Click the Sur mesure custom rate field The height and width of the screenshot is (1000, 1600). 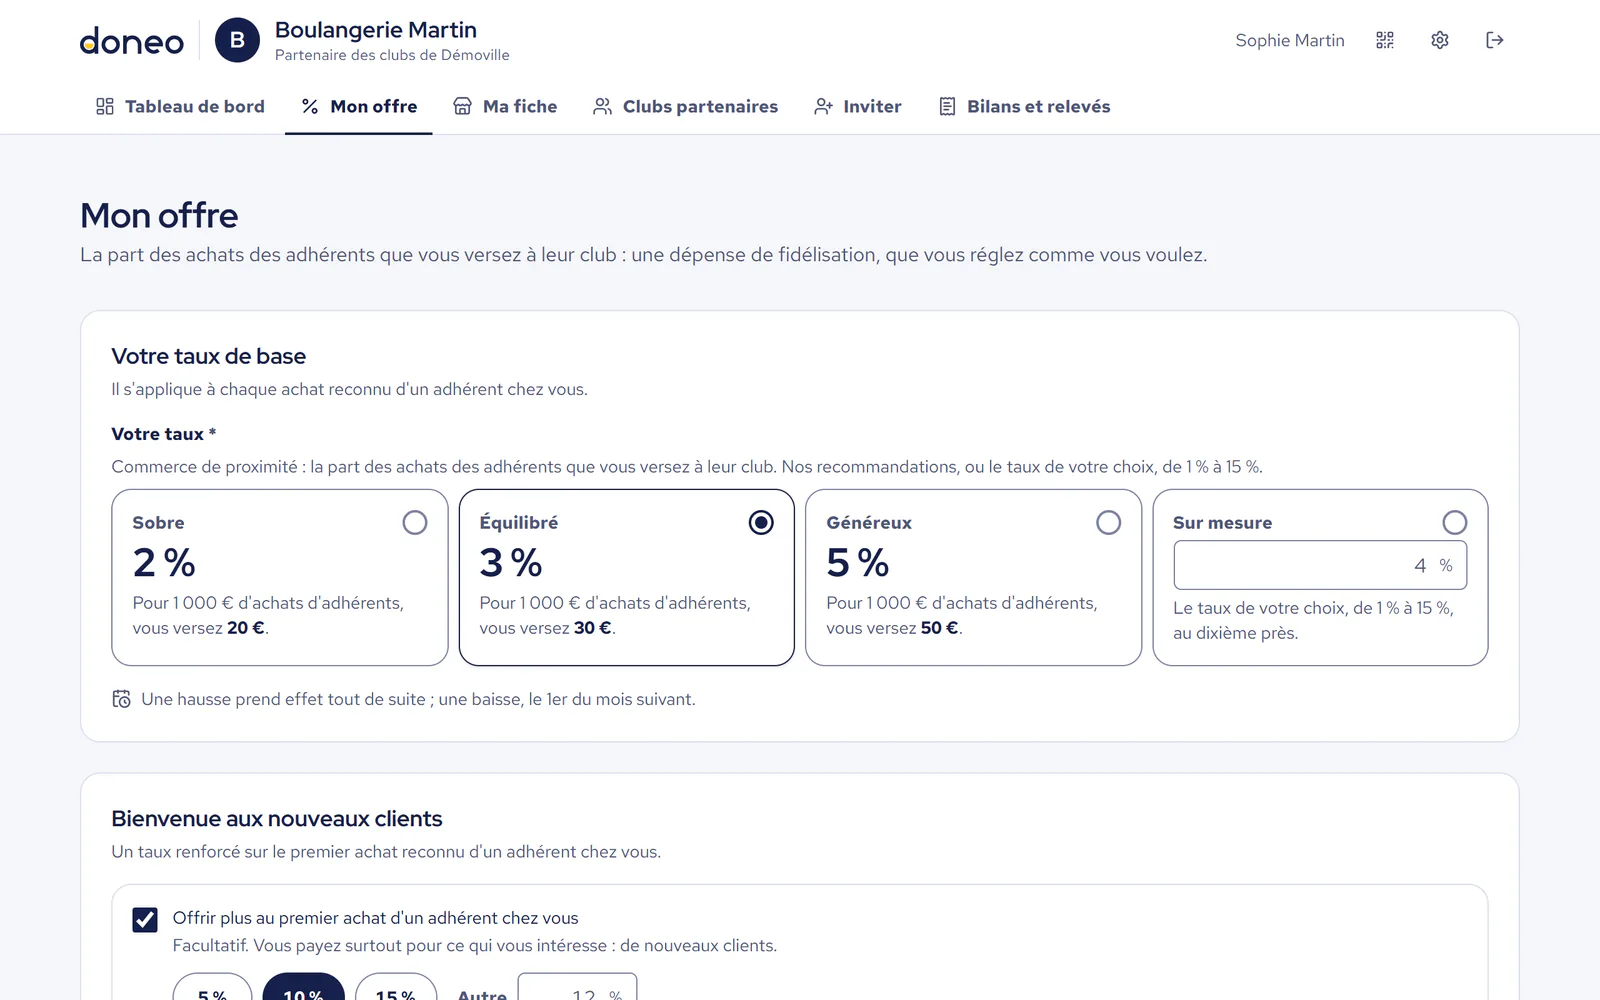[1320, 565]
